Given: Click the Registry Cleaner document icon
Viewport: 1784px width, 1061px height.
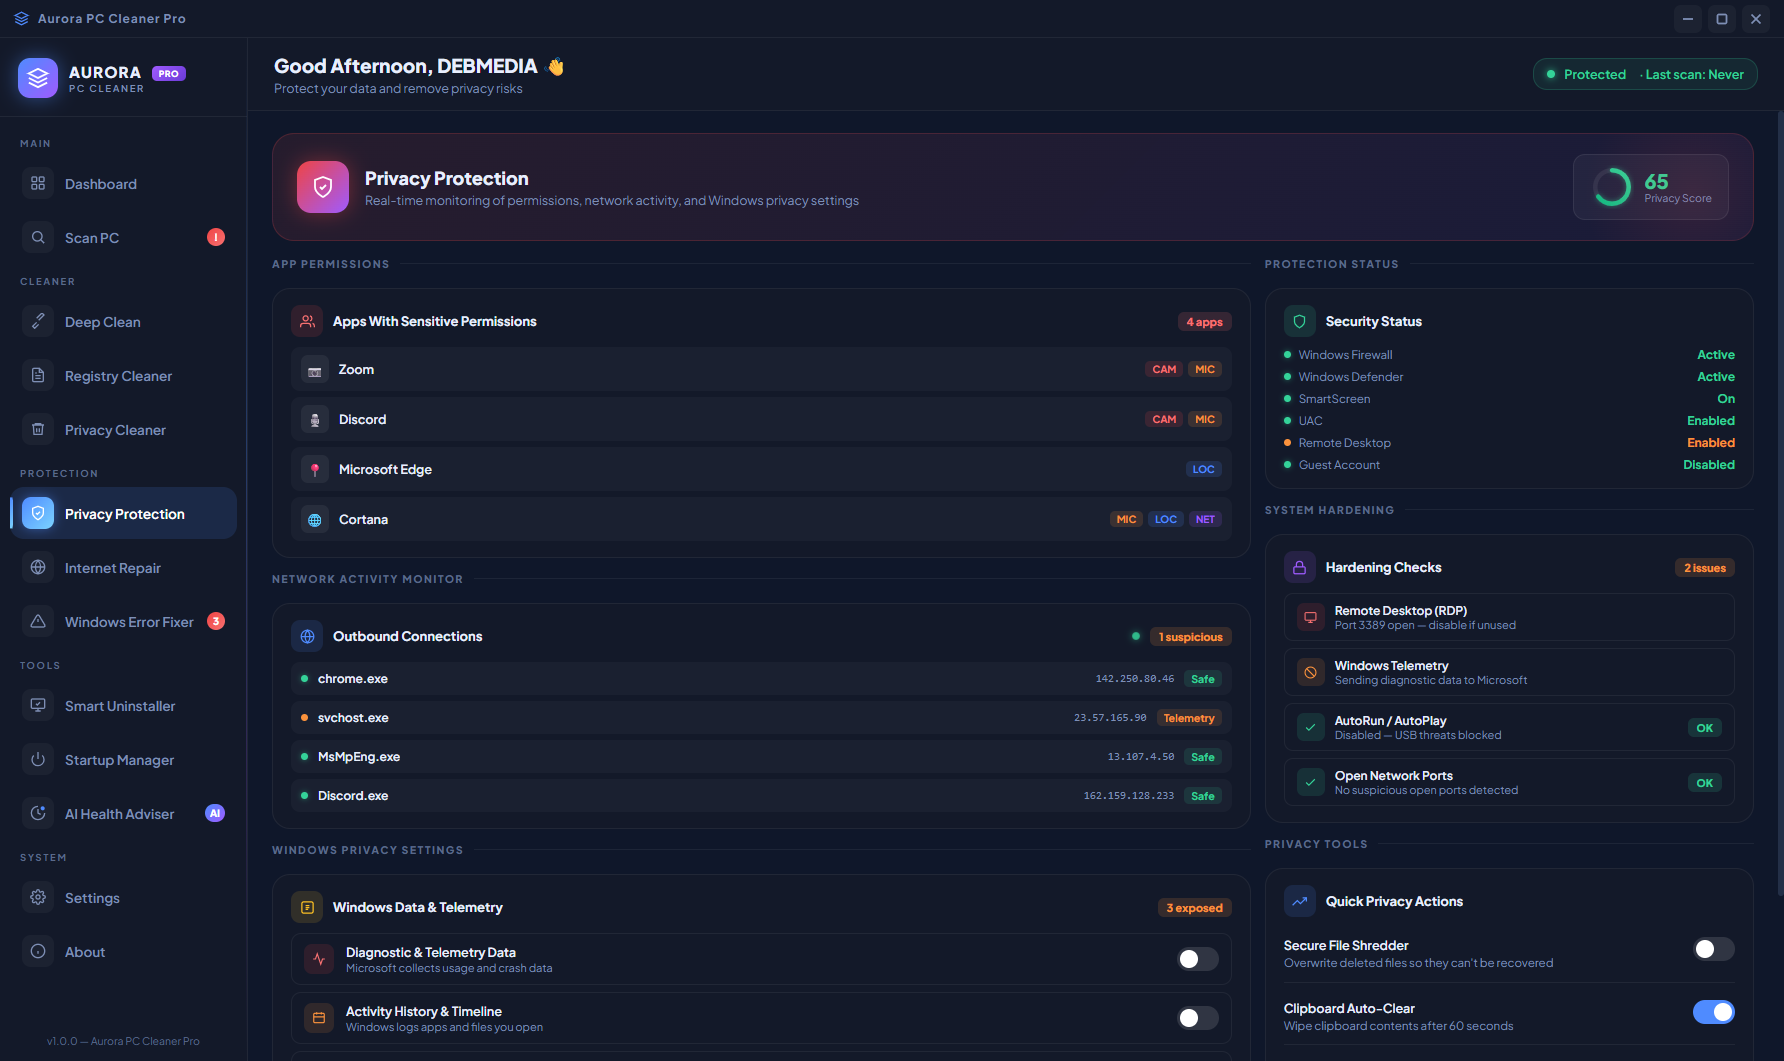Looking at the screenshot, I should tap(38, 376).
